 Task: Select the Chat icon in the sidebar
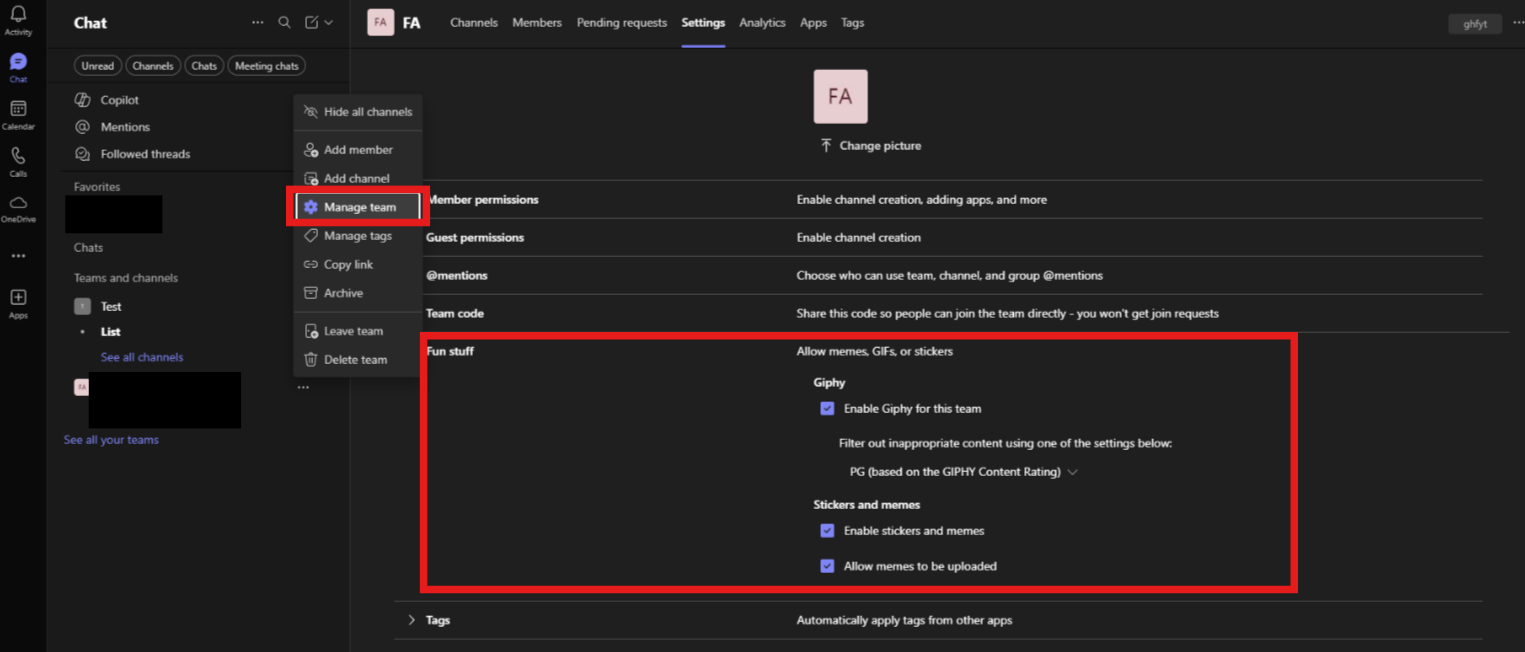click(x=18, y=62)
